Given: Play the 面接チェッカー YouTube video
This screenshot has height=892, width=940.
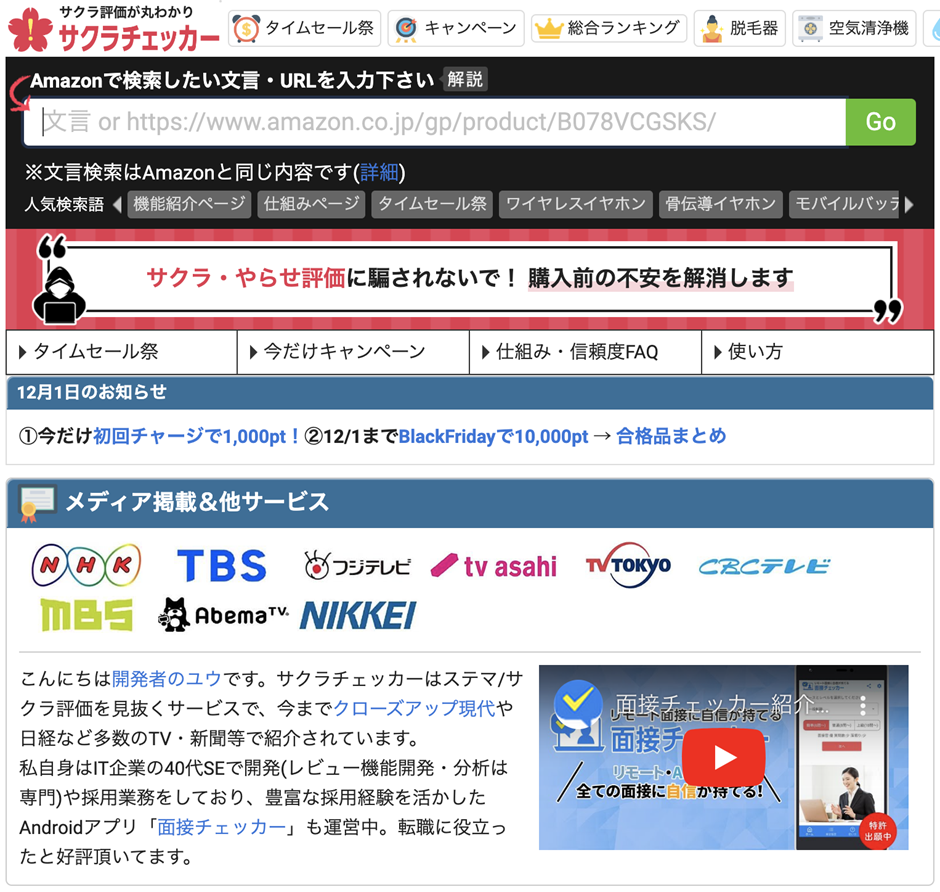Looking at the screenshot, I should [x=723, y=757].
